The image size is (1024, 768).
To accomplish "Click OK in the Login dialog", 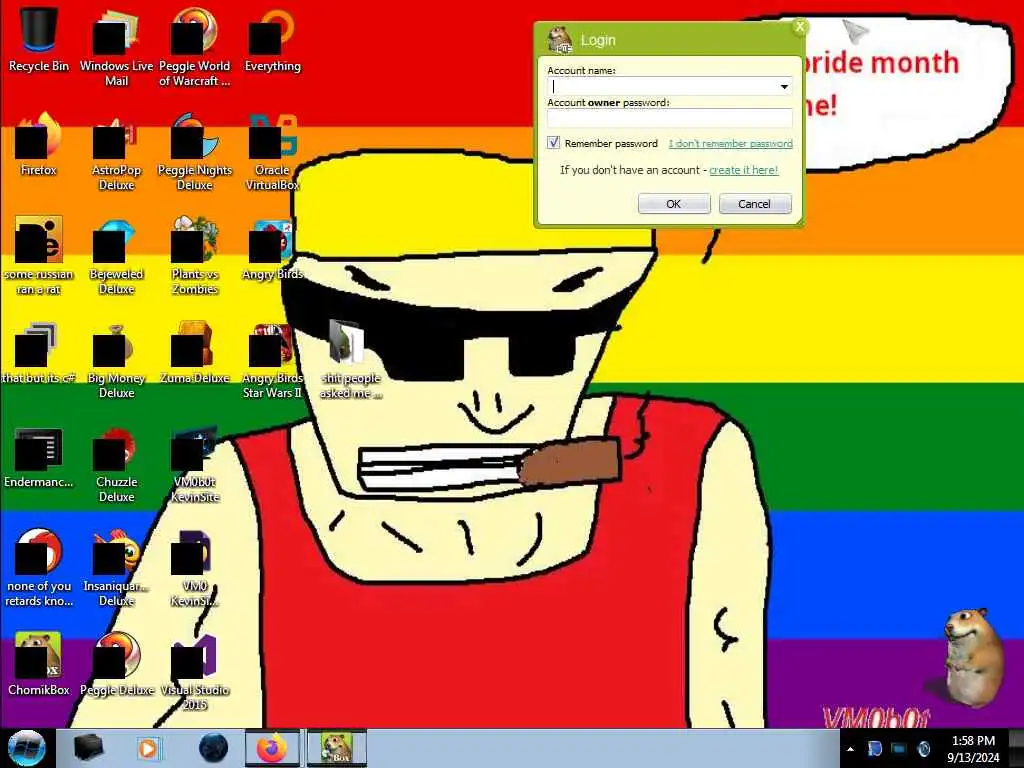I will (x=673, y=204).
